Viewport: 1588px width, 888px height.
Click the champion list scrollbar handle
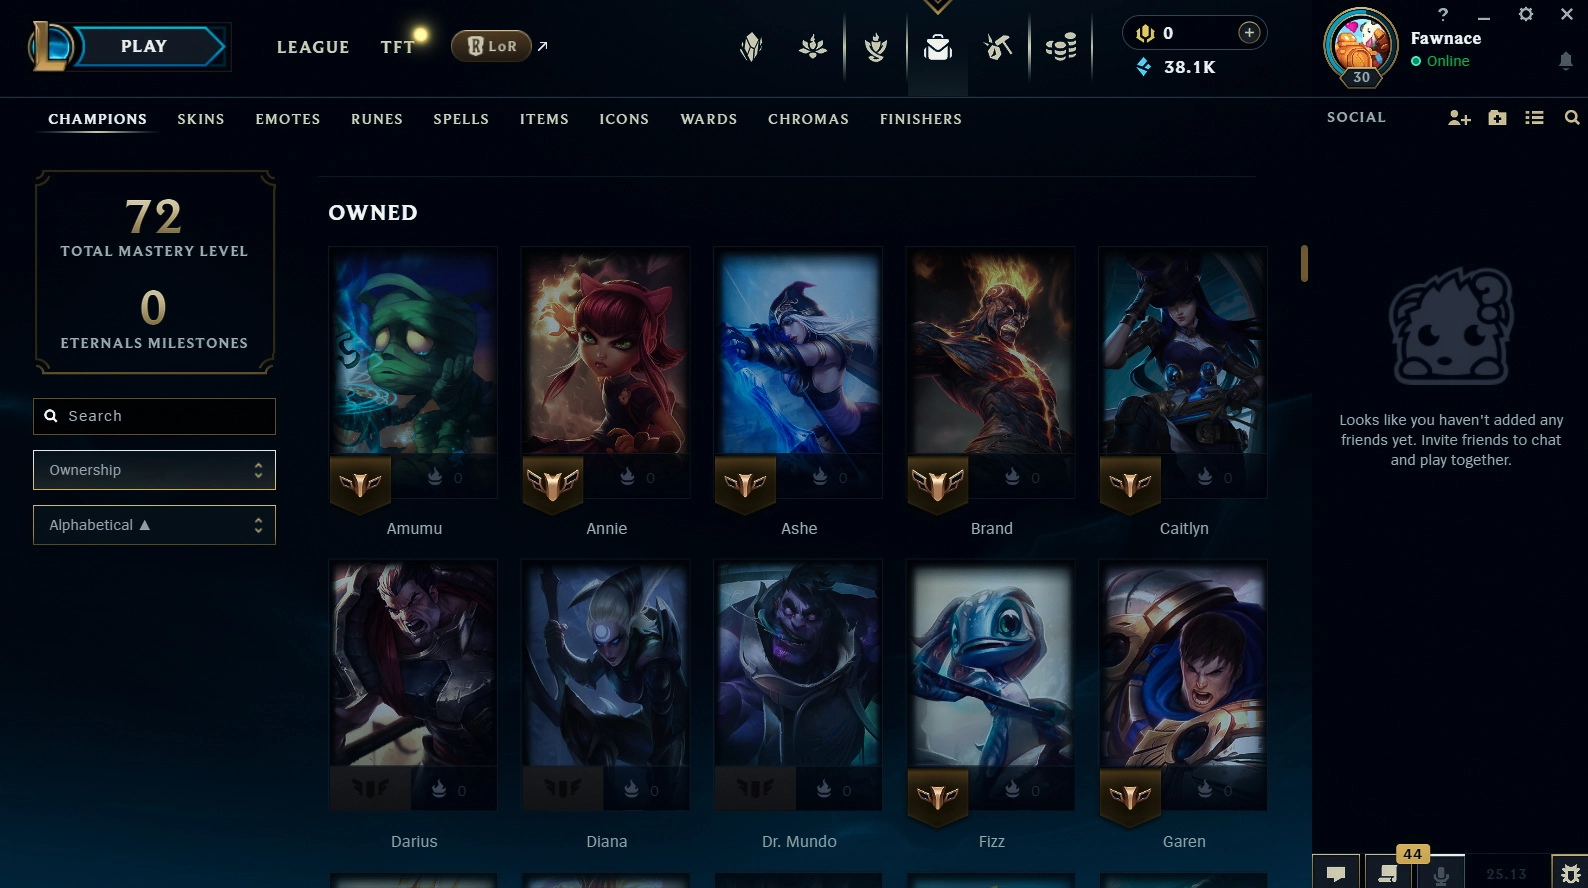1304,263
